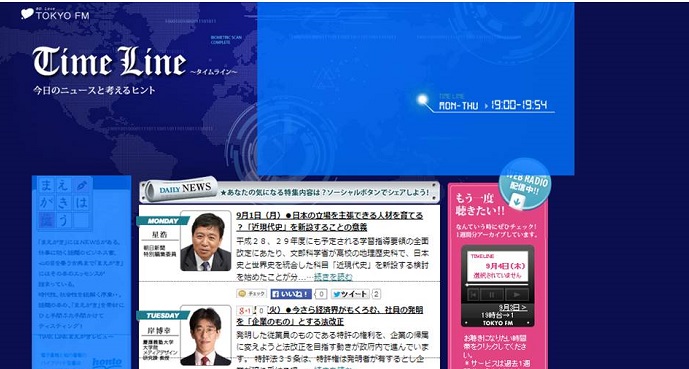Open the tweet count bubble showing 2
The width and height of the screenshot is (689, 369).
(377, 294)
